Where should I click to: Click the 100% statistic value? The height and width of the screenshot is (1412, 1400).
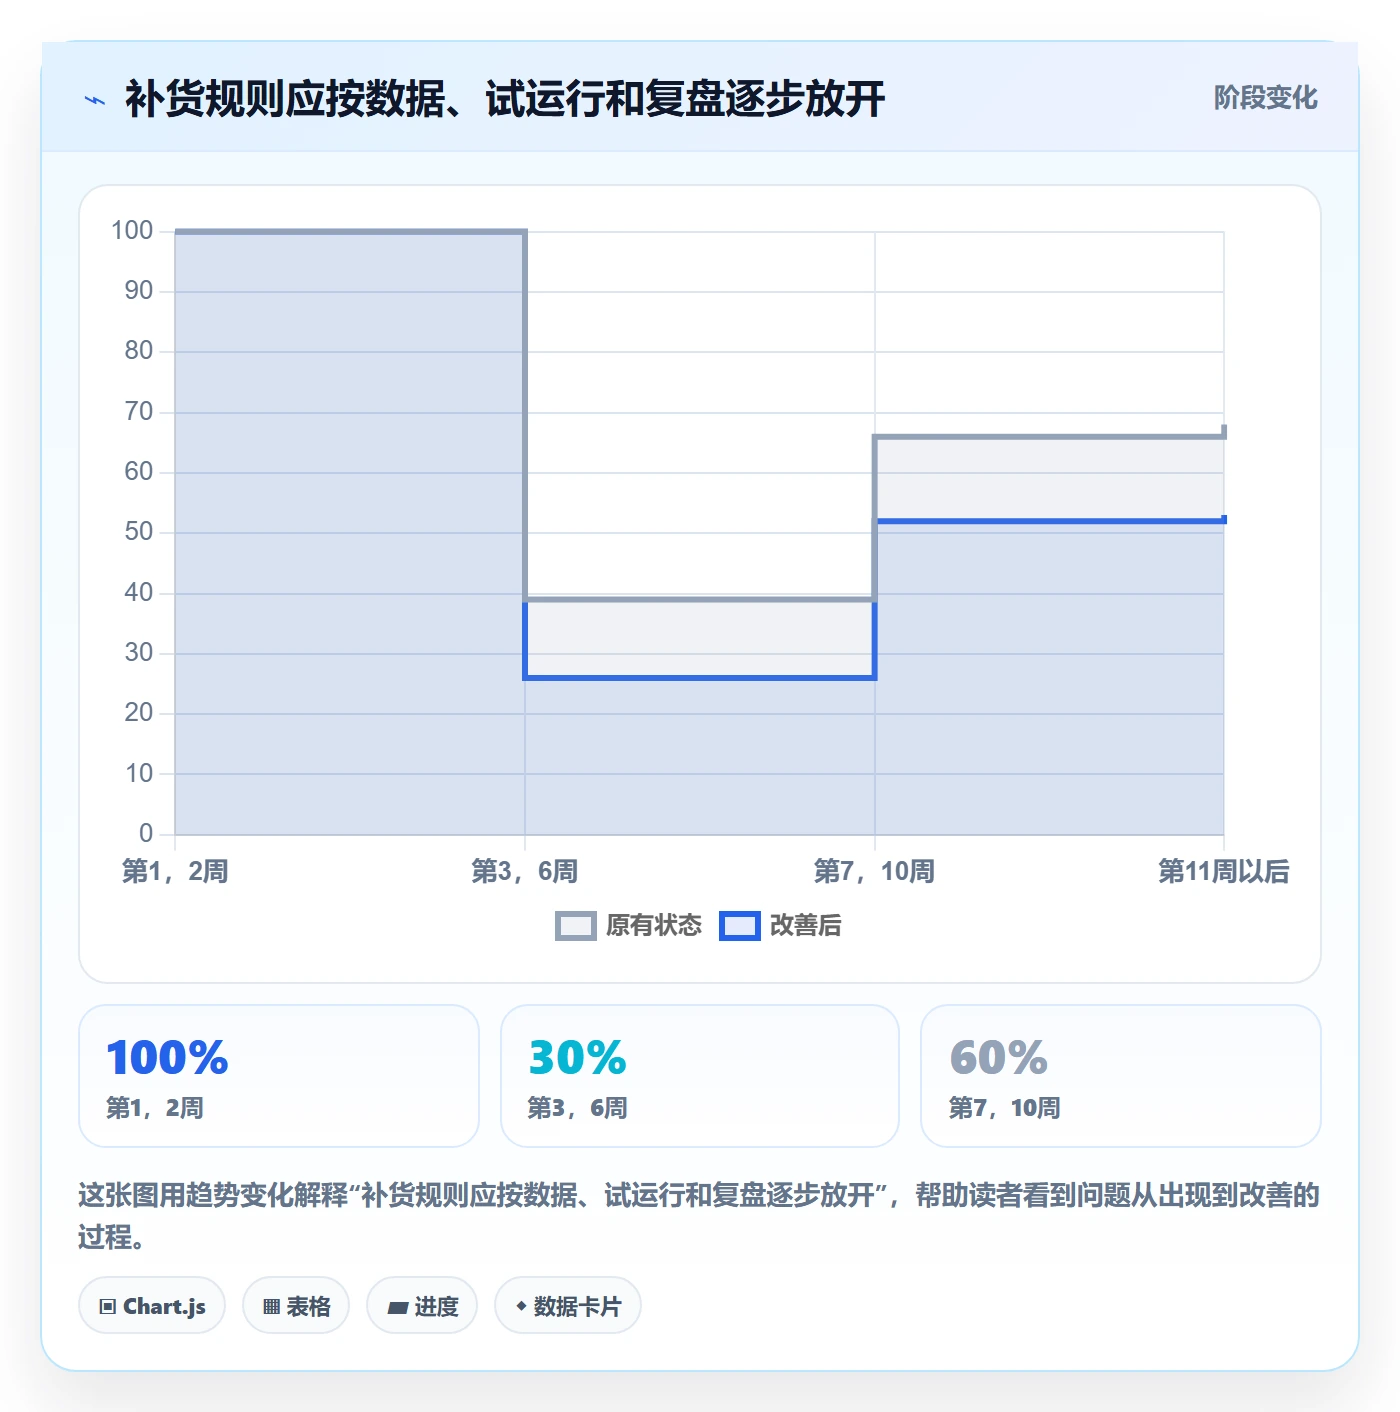coord(167,1057)
